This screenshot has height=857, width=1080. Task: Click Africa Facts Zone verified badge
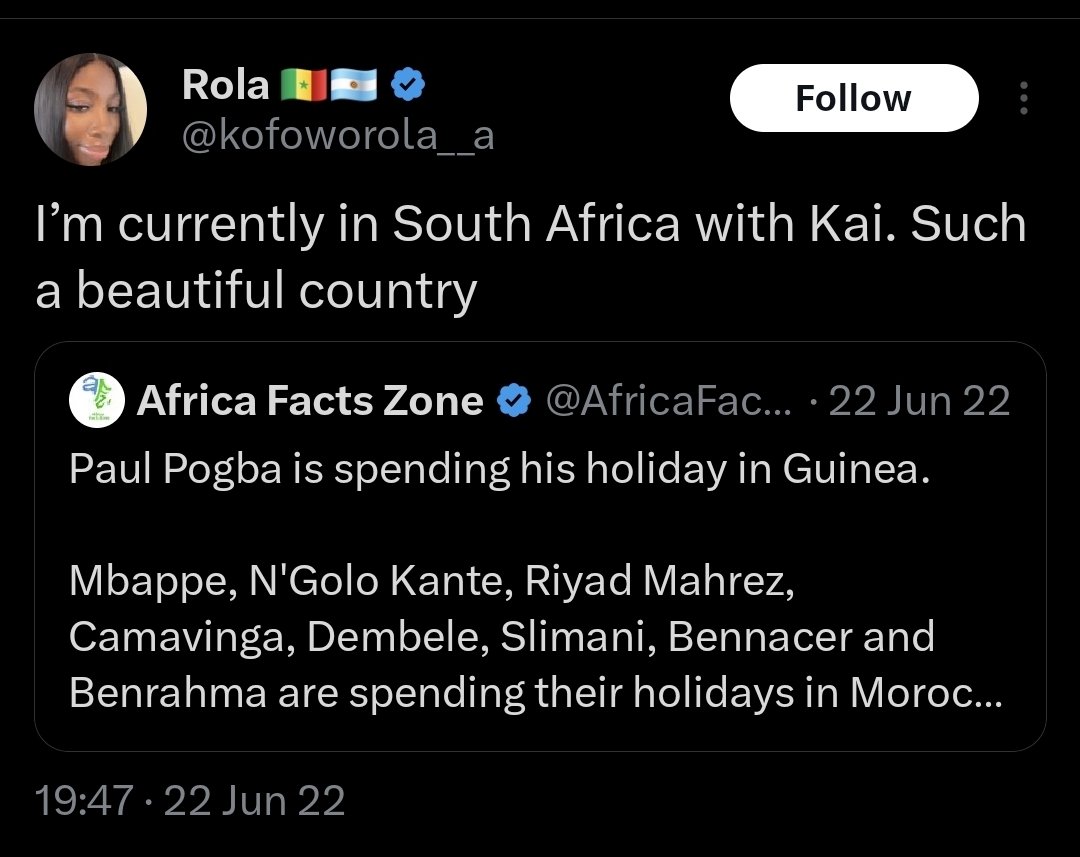tap(514, 401)
